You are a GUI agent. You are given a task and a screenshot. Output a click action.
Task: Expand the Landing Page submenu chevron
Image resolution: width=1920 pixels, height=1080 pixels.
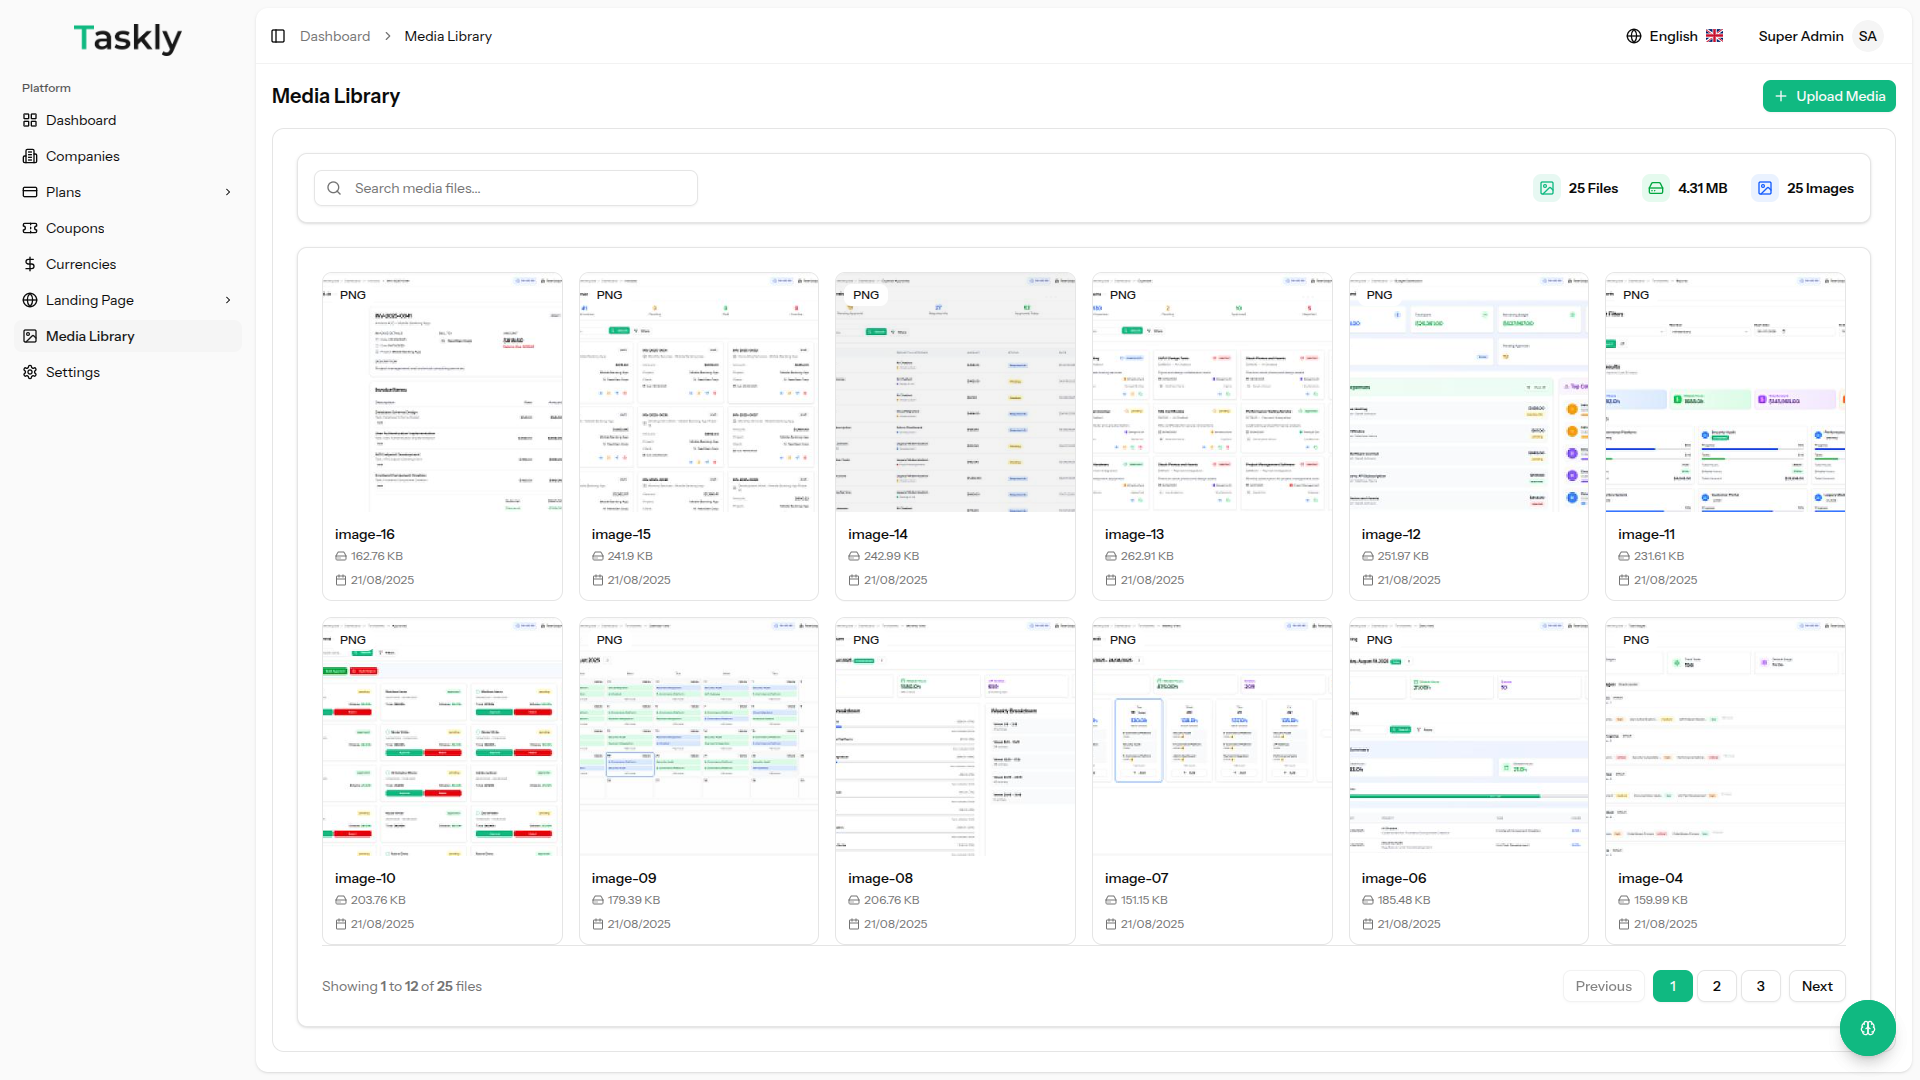click(x=228, y=300)
